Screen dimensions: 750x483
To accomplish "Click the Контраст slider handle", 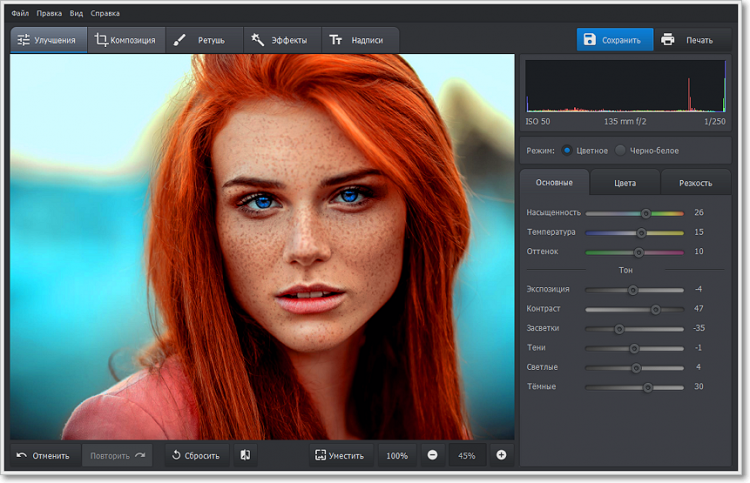I will point(656,309).
